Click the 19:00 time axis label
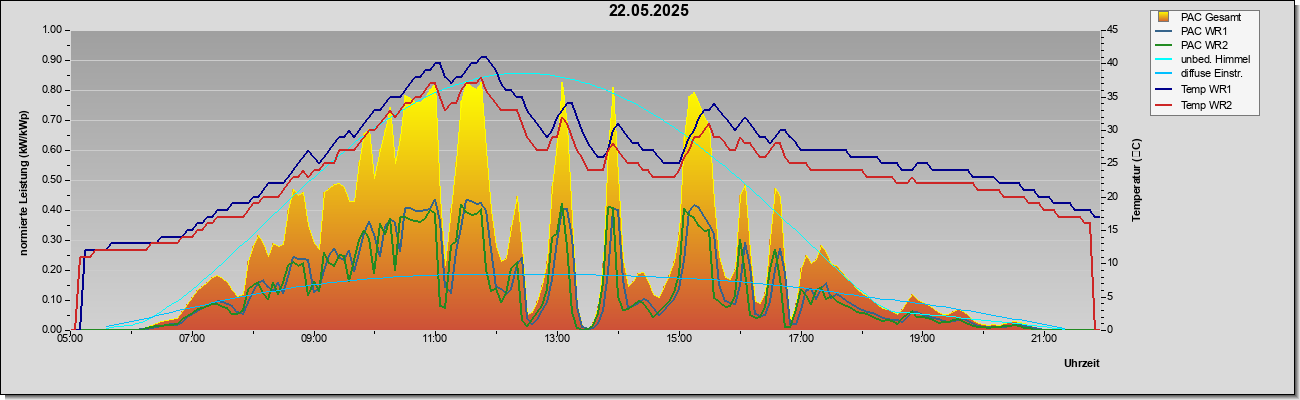The width and height of the screenshot is (1300, 400). tap(922, 339)
